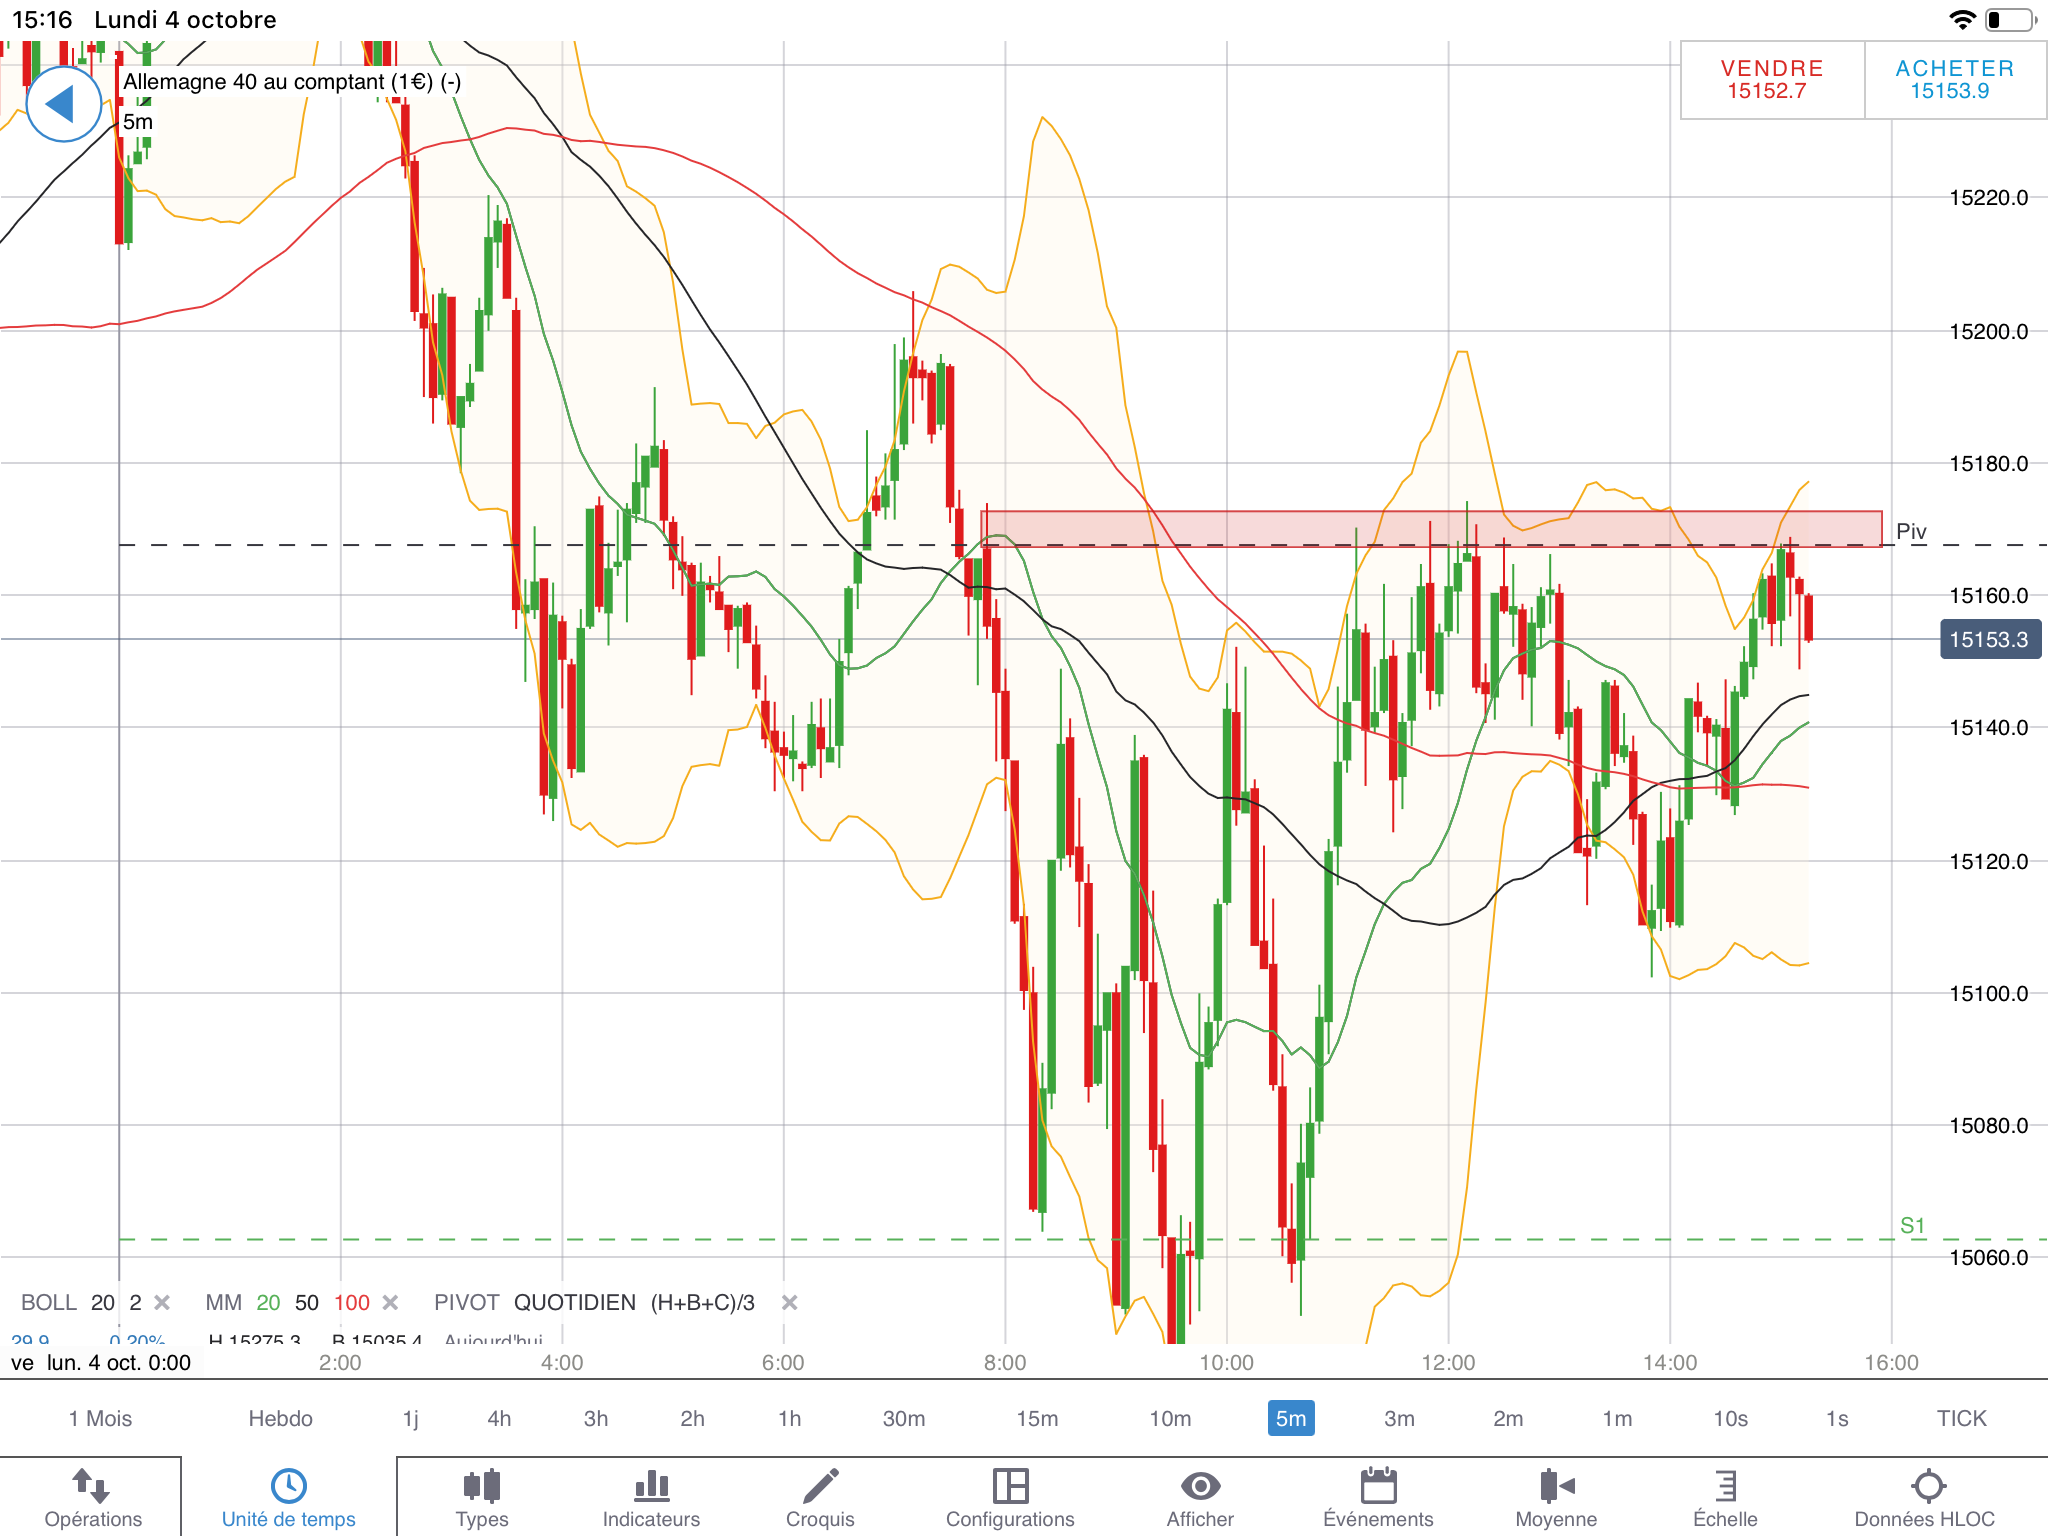Viewport: 2048px width, 1536px height.
Task: Tap the blue back arrow button
Action: tap(63, 104)
